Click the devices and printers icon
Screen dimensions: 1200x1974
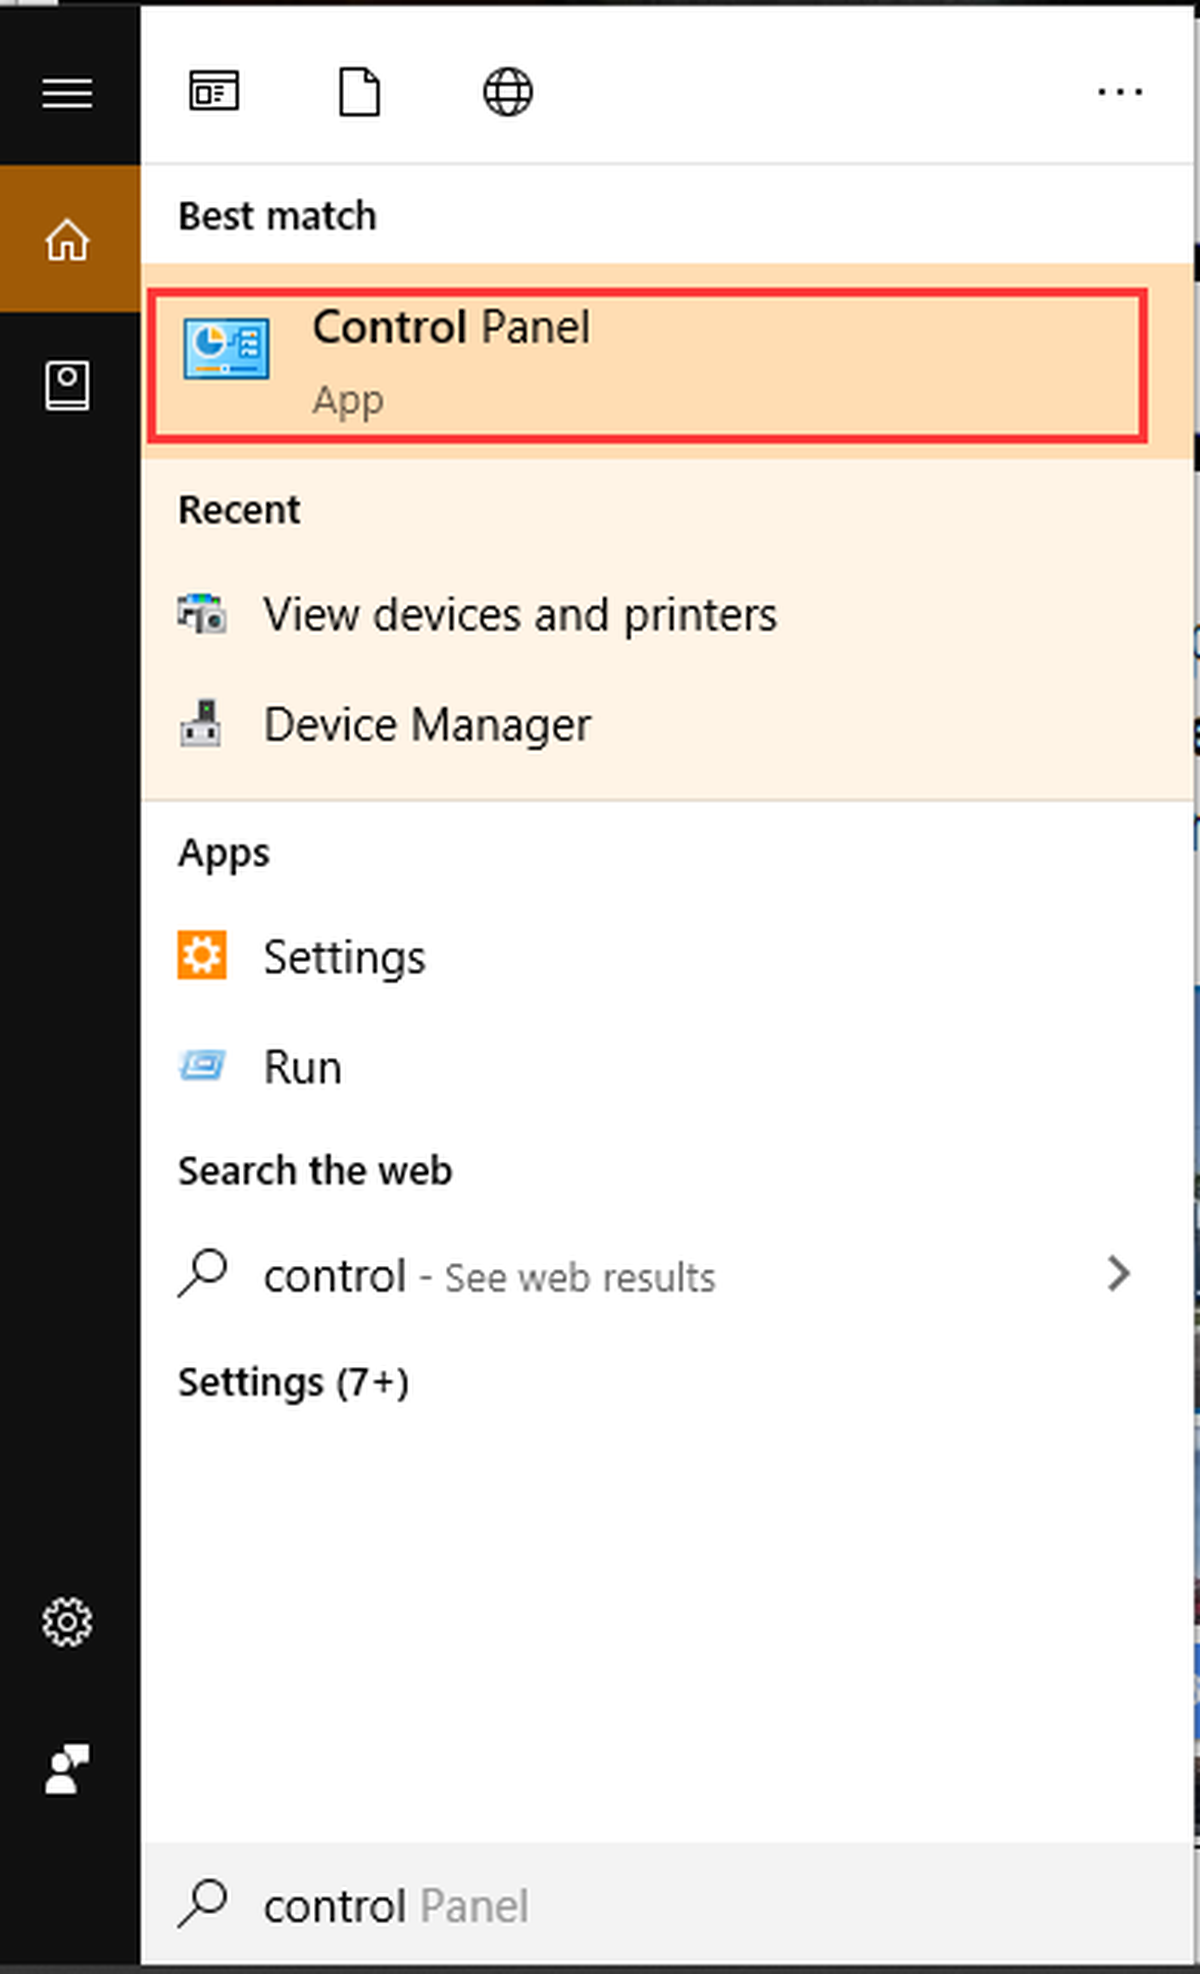coord(202,613)
